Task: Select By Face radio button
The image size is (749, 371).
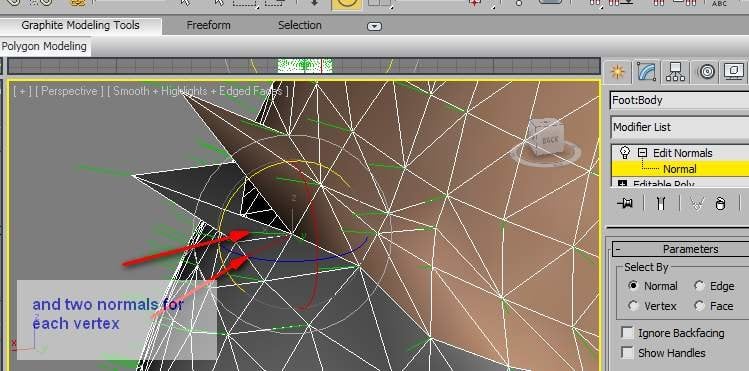Action: tap(699, 306)
